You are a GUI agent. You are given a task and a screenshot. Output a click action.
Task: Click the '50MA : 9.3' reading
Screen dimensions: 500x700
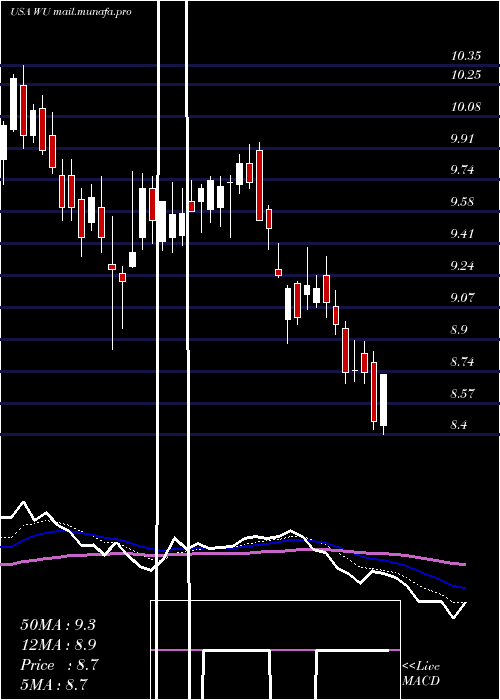[58, 625]
